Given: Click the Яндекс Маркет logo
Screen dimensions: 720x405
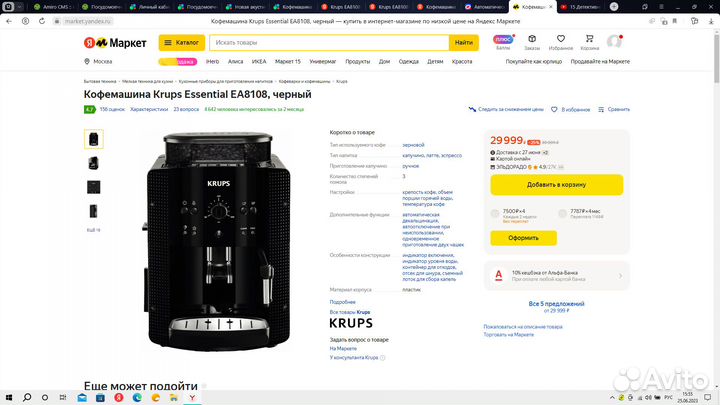Looking at the screenshot, I should point(115,43).
